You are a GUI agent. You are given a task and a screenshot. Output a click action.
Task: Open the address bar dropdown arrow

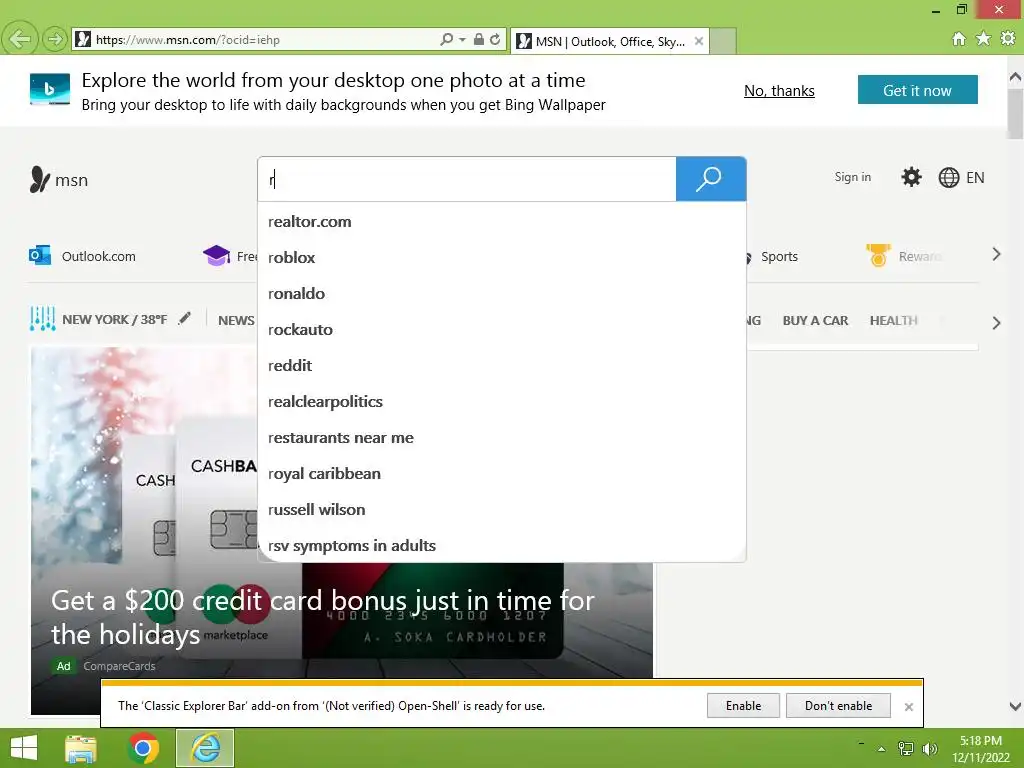click(462, 40)
